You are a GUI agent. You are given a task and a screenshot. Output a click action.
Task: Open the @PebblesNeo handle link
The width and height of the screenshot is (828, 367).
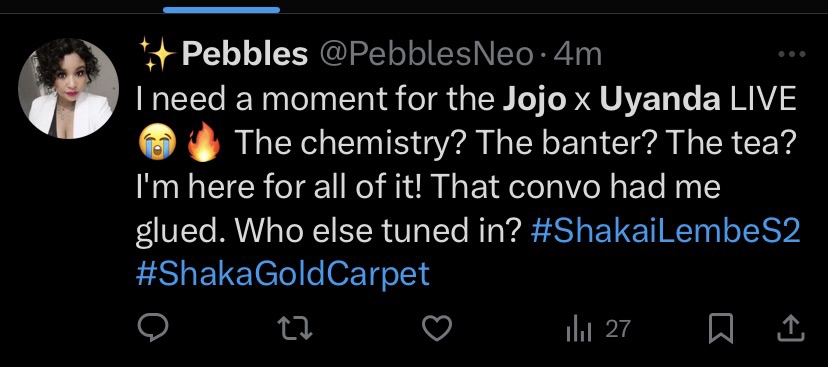coord(424,54)
